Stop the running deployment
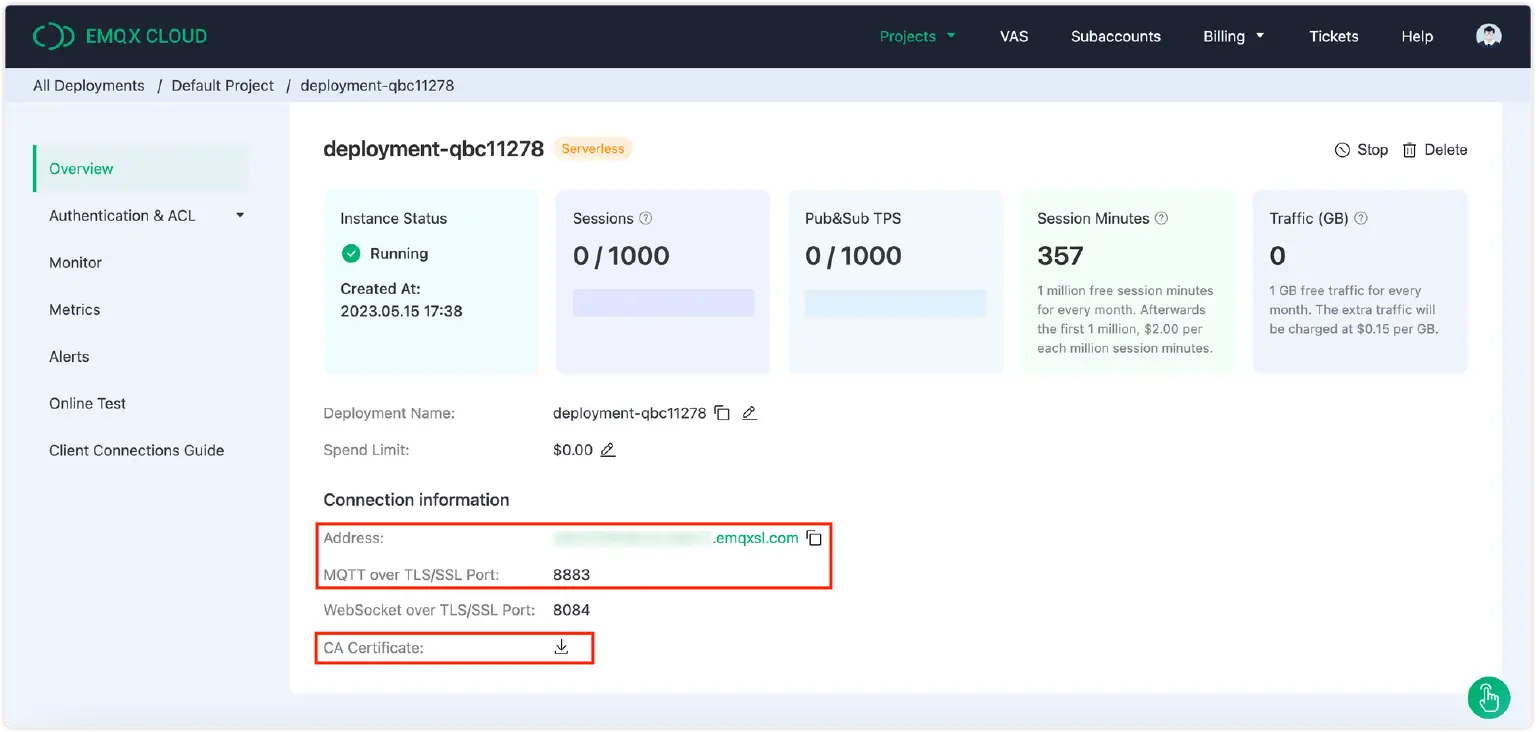Screen dimensions: 1536x732 pyautogui.click(x=1361, y=149)
